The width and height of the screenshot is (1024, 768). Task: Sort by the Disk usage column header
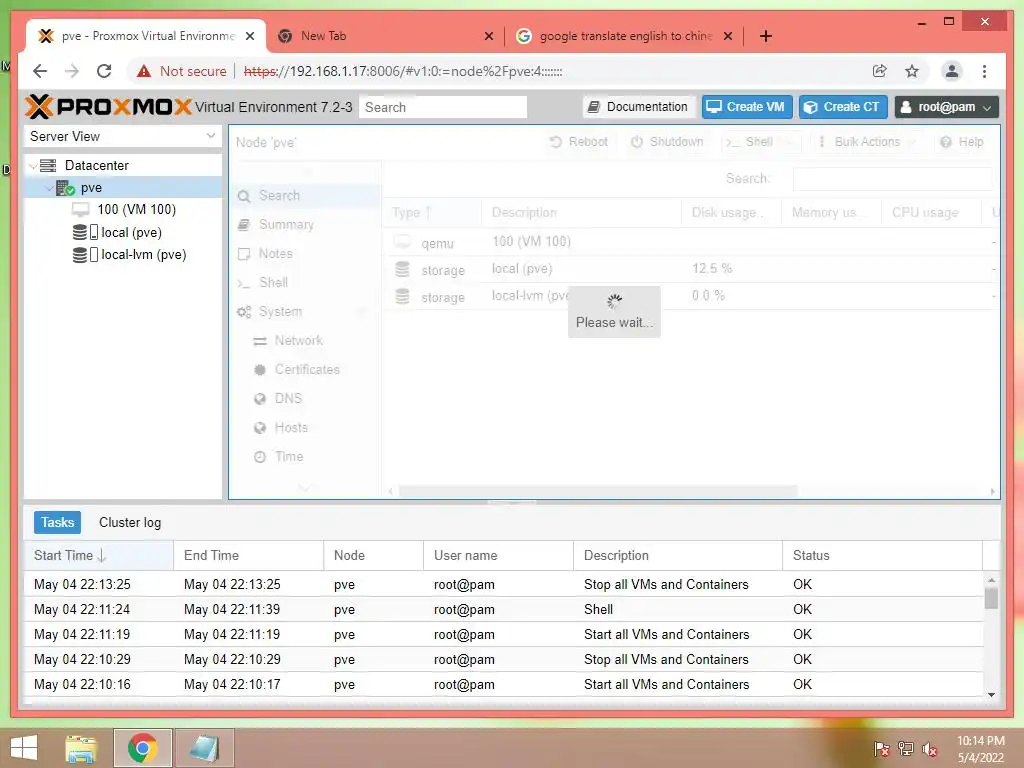731,212
